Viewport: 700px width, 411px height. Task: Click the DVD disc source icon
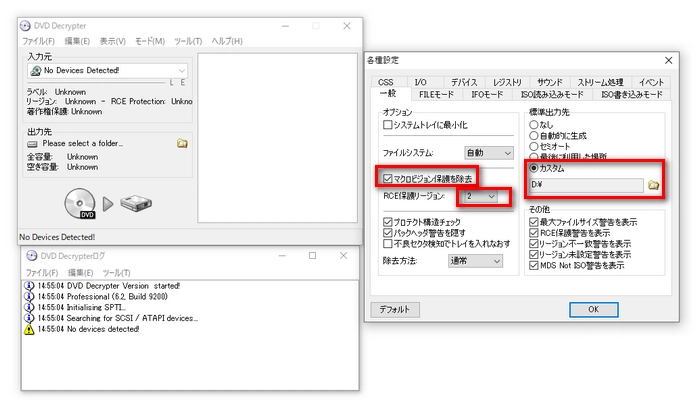click(80, 203)
